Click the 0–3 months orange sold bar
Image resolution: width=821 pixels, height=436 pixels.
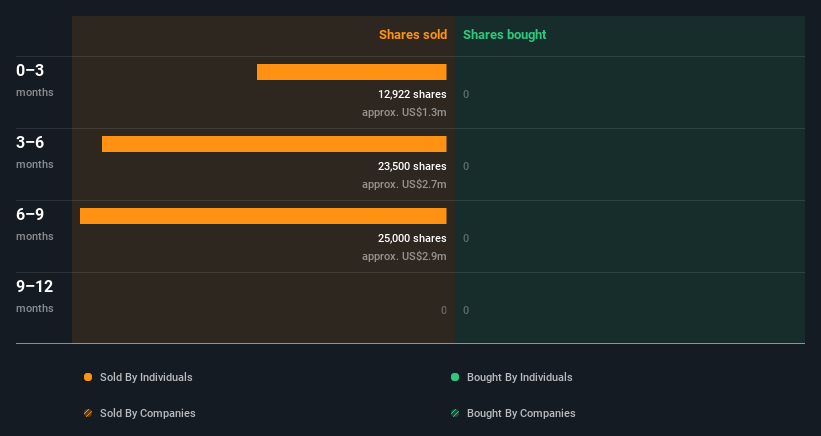pos(352,72)
